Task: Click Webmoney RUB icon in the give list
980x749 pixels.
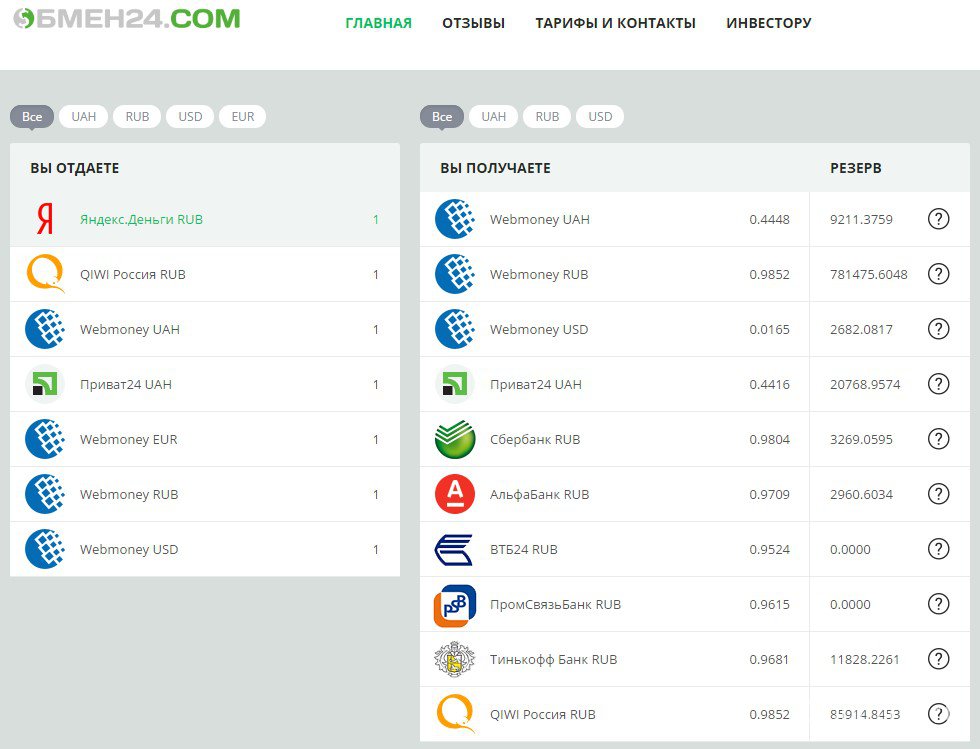Action: click(x=45, y=494)
